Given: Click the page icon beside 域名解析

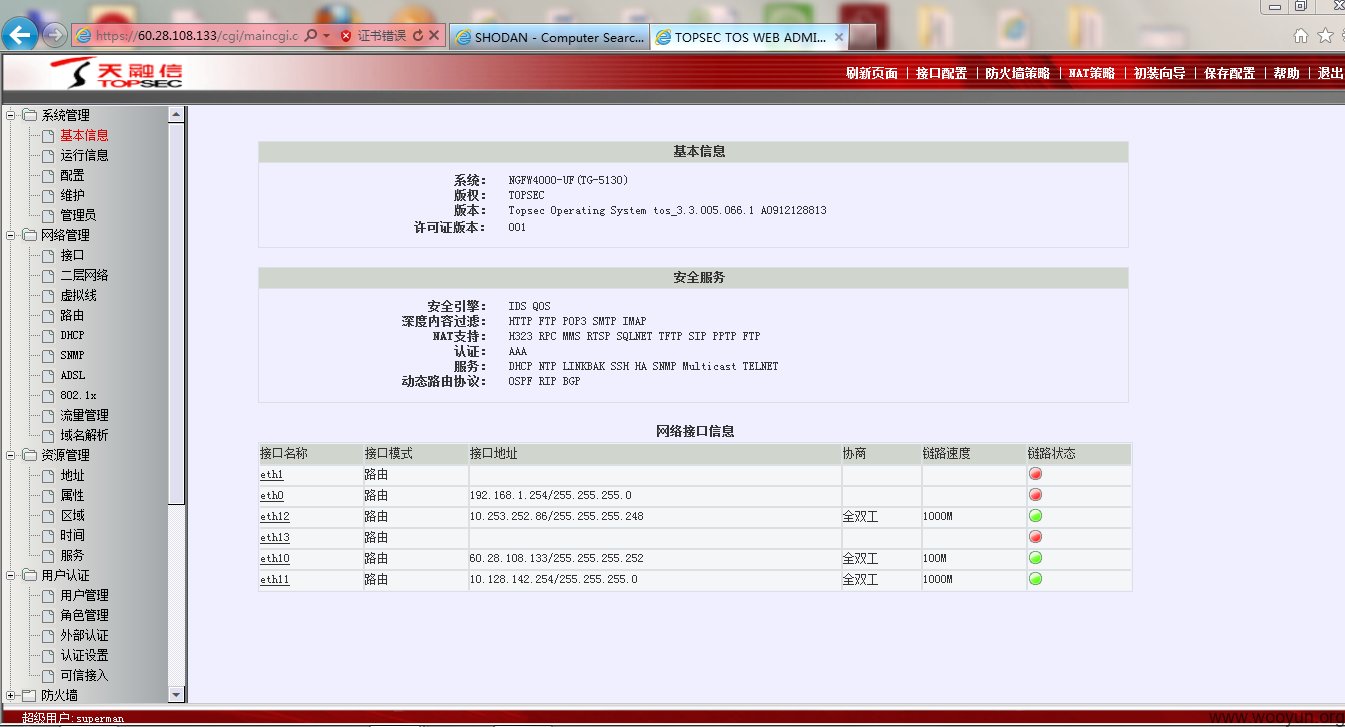Looking at the screenshot, I should point(48,435).
